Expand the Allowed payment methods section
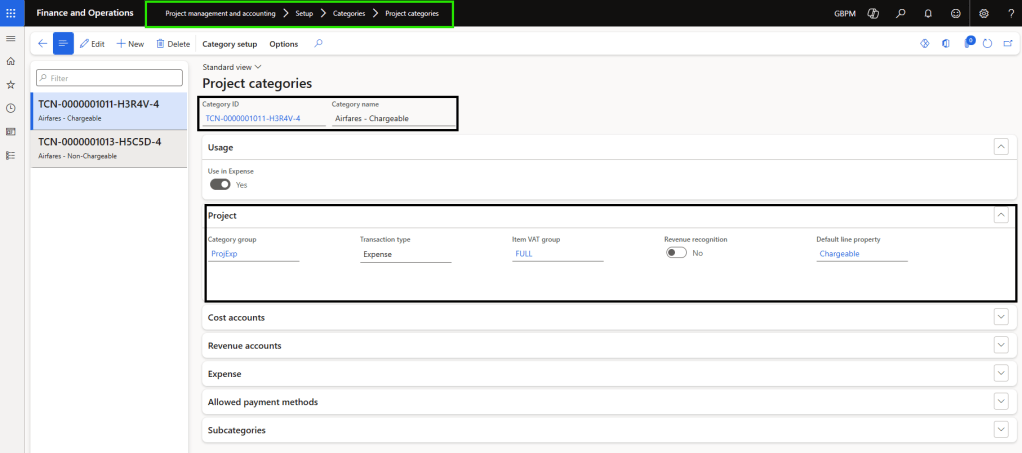 (x=1000, y=401)
